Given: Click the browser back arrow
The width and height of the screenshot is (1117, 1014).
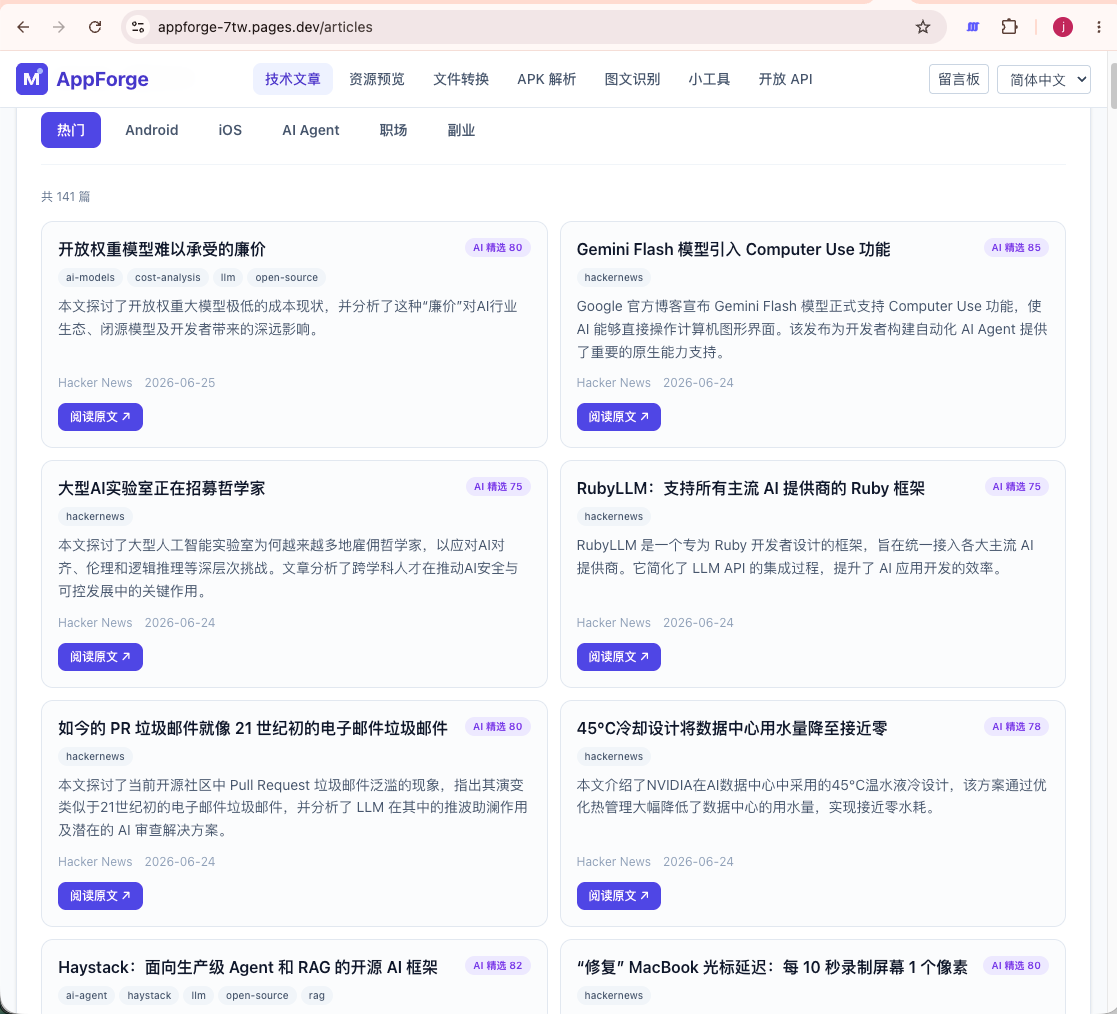Looking at the screenshot, I should tap(23, 27).
